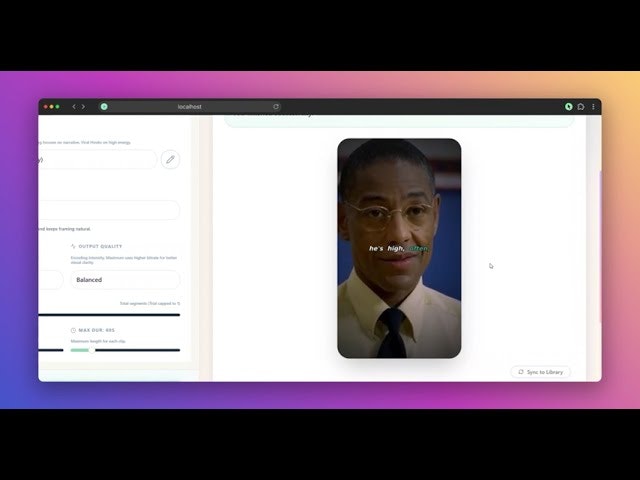Click the MAX DUR: 60S label

pyautogui.click(x=96, y=330)
